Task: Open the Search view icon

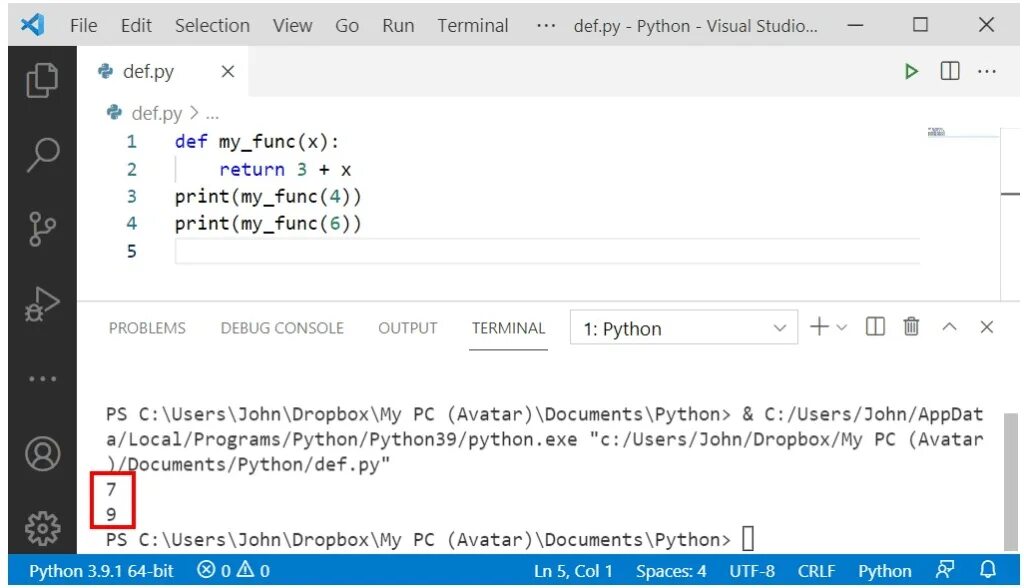Action: tap(42, 155)
